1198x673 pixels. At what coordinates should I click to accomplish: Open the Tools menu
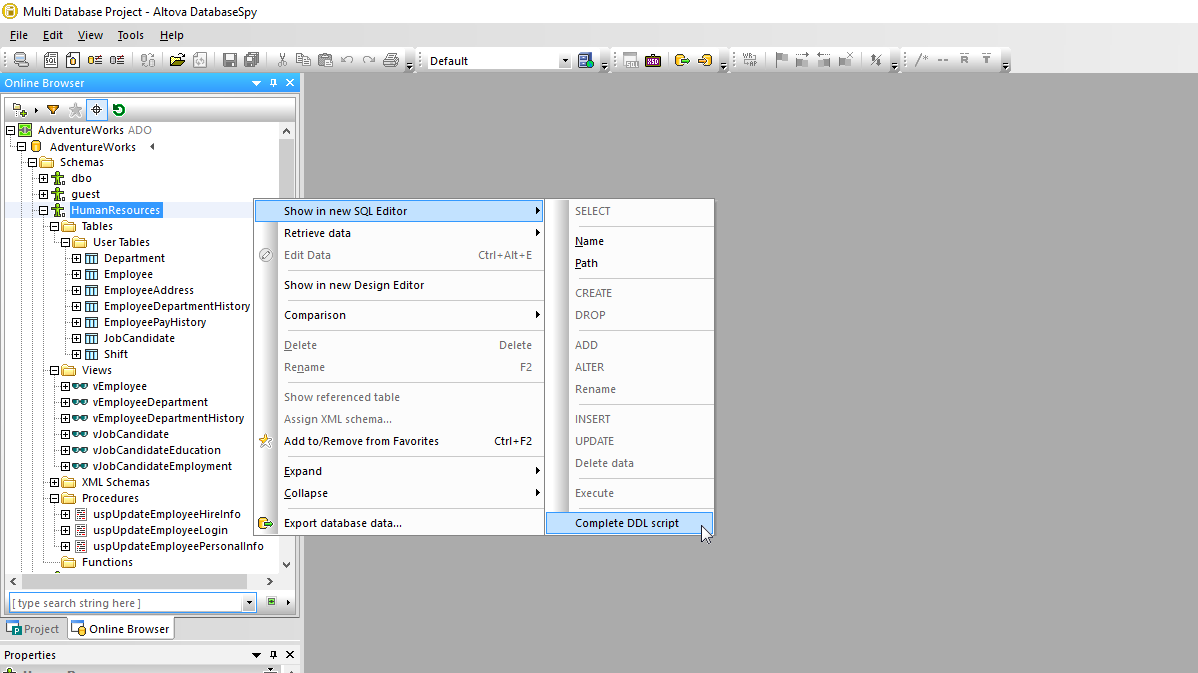pos(130,35)
